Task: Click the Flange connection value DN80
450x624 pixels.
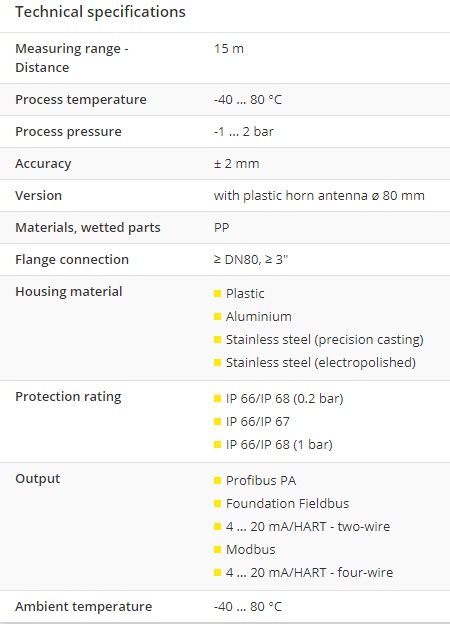Action: pyautogui.click(x=251, y=259)
